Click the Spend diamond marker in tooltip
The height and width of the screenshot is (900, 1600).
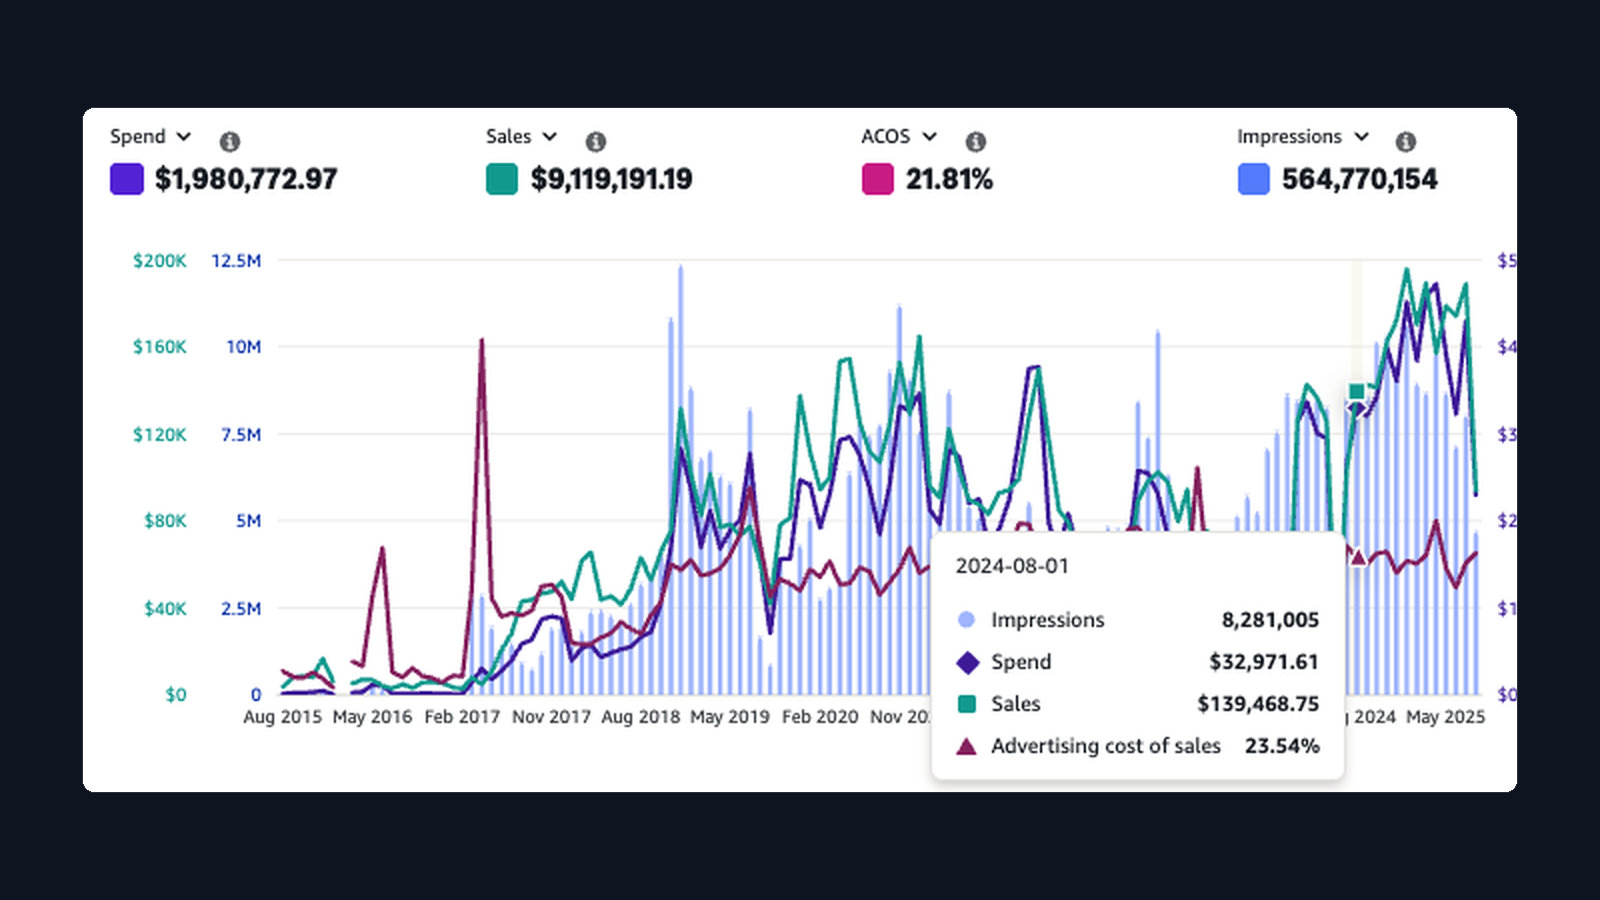(967, 662)
